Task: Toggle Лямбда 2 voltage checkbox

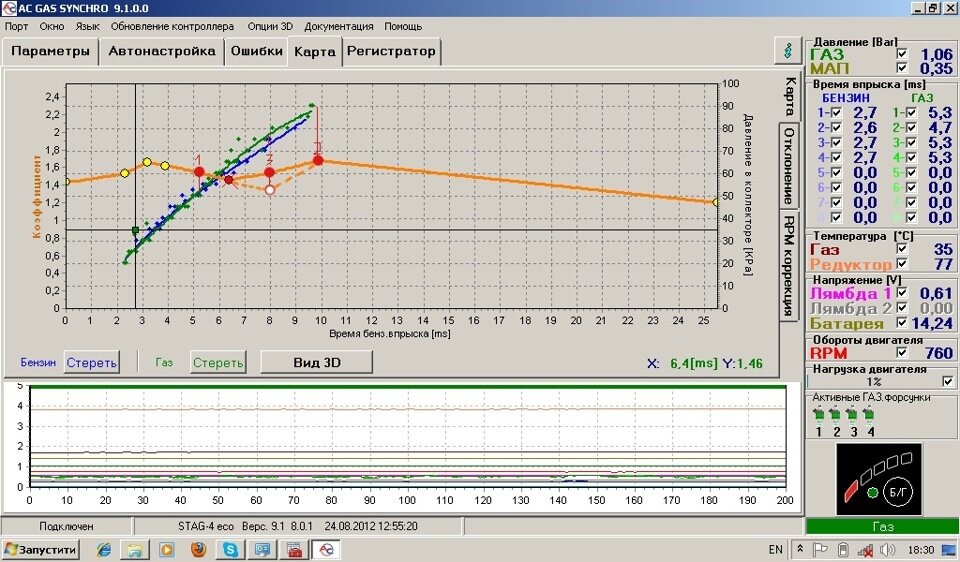Action: pyautogui.click(x=902, y=307)
